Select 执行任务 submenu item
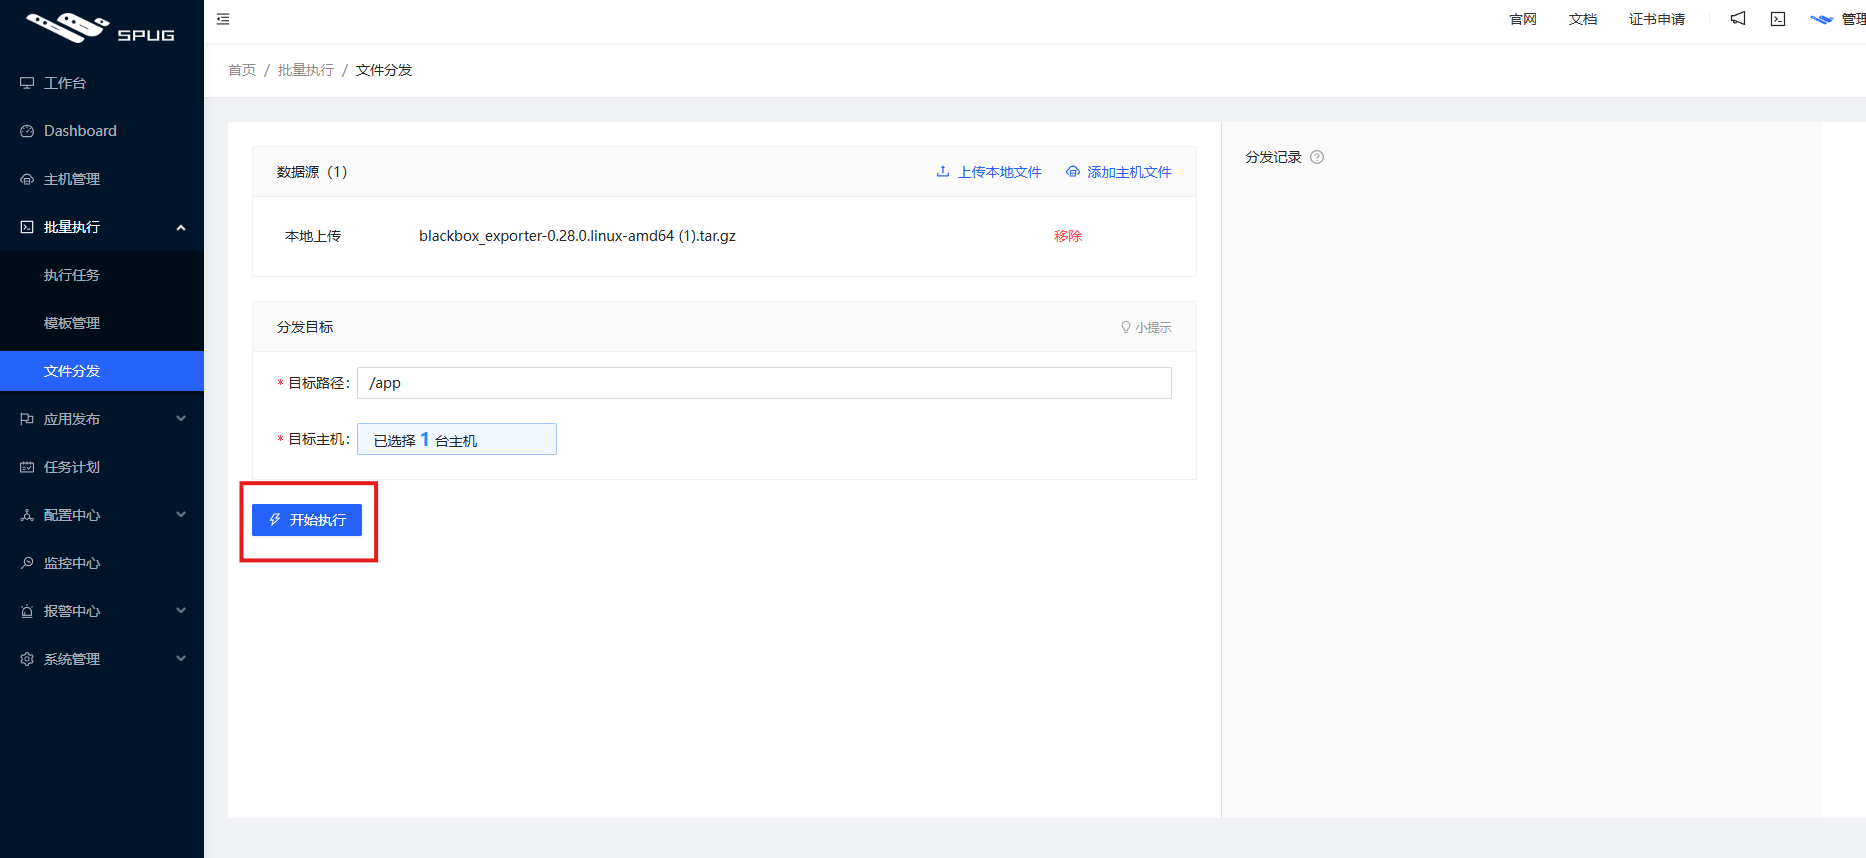This screenshot has width=1866, height=858. [x=102, y=275]
